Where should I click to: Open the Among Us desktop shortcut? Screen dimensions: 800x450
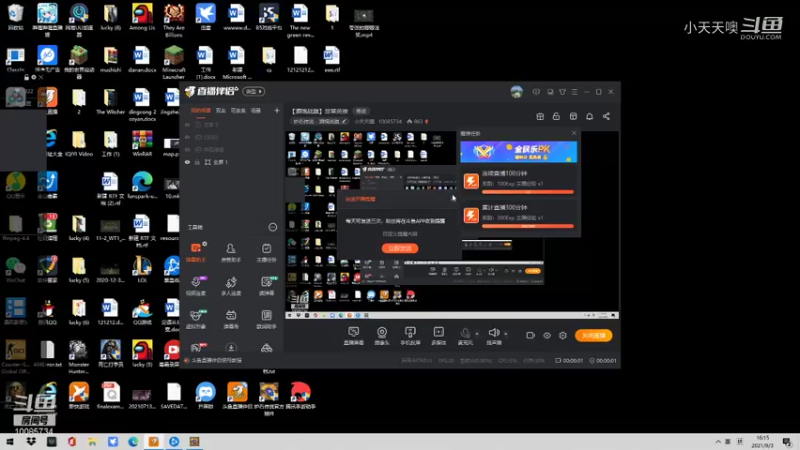tap(142, 18)
